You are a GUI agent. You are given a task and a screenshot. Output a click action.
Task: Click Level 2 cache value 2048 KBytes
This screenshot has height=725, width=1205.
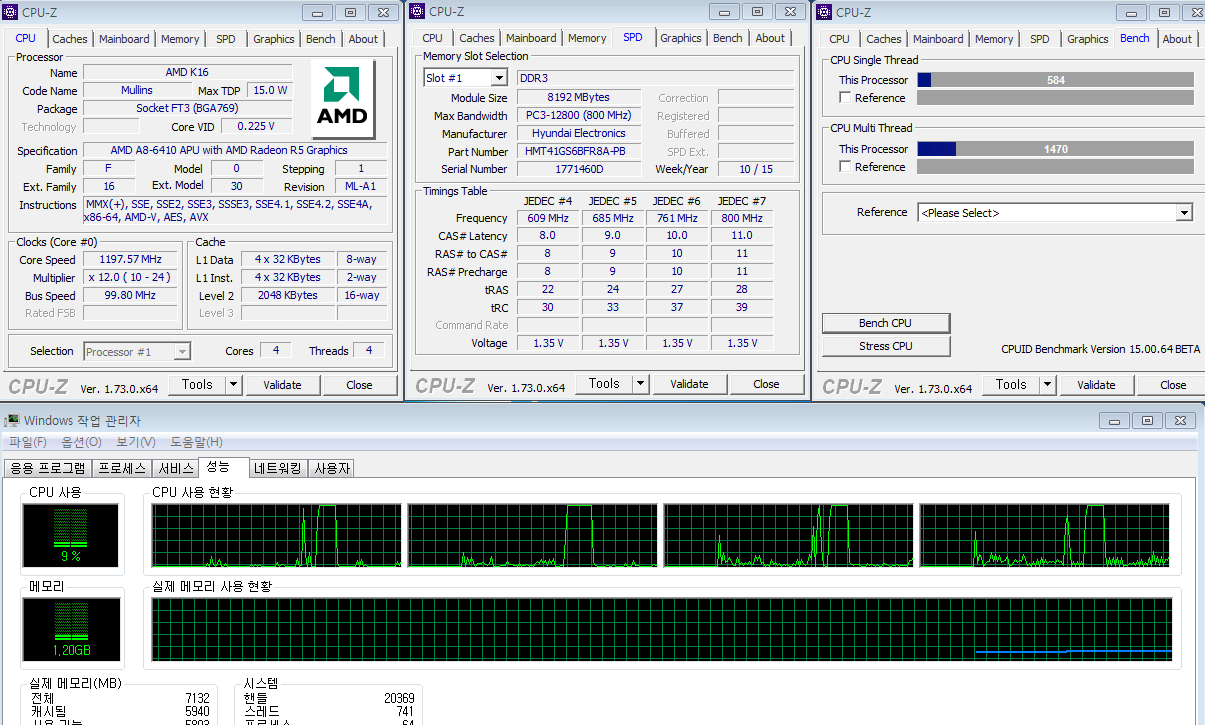[x=287, y=295]
